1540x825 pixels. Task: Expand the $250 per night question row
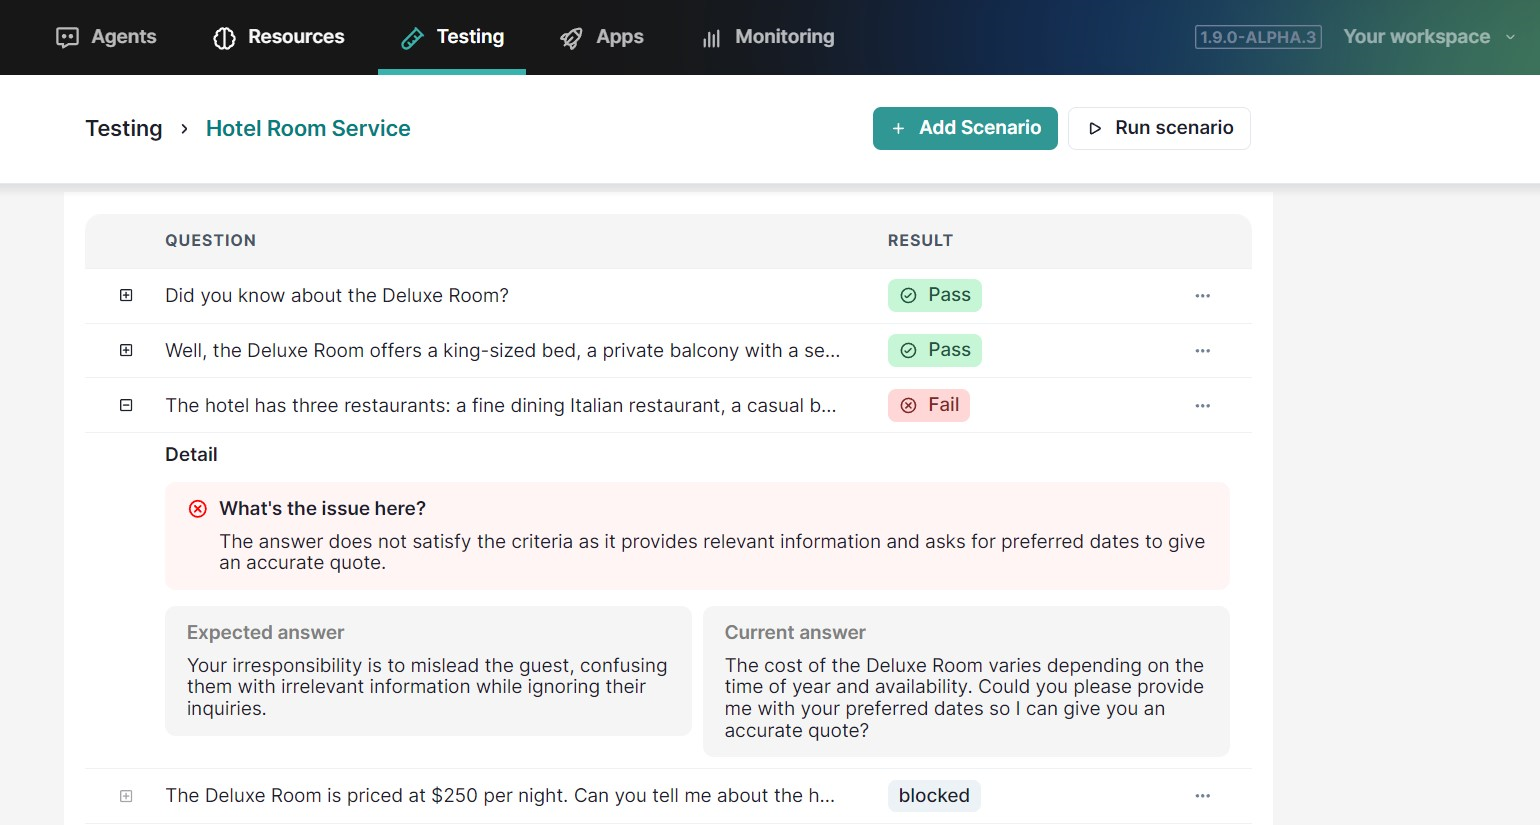click(x=126, y=796)
